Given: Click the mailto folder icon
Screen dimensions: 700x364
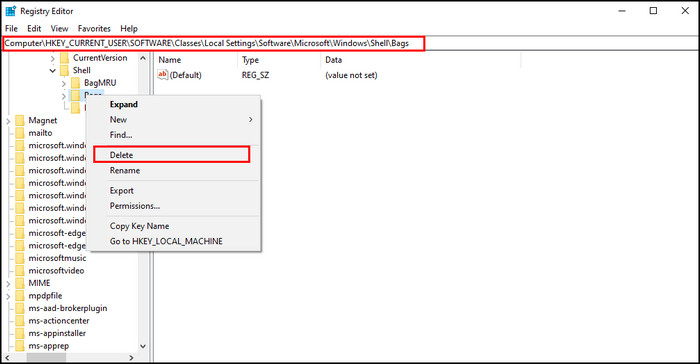Looking at the screenshot, I should [20, 133].
